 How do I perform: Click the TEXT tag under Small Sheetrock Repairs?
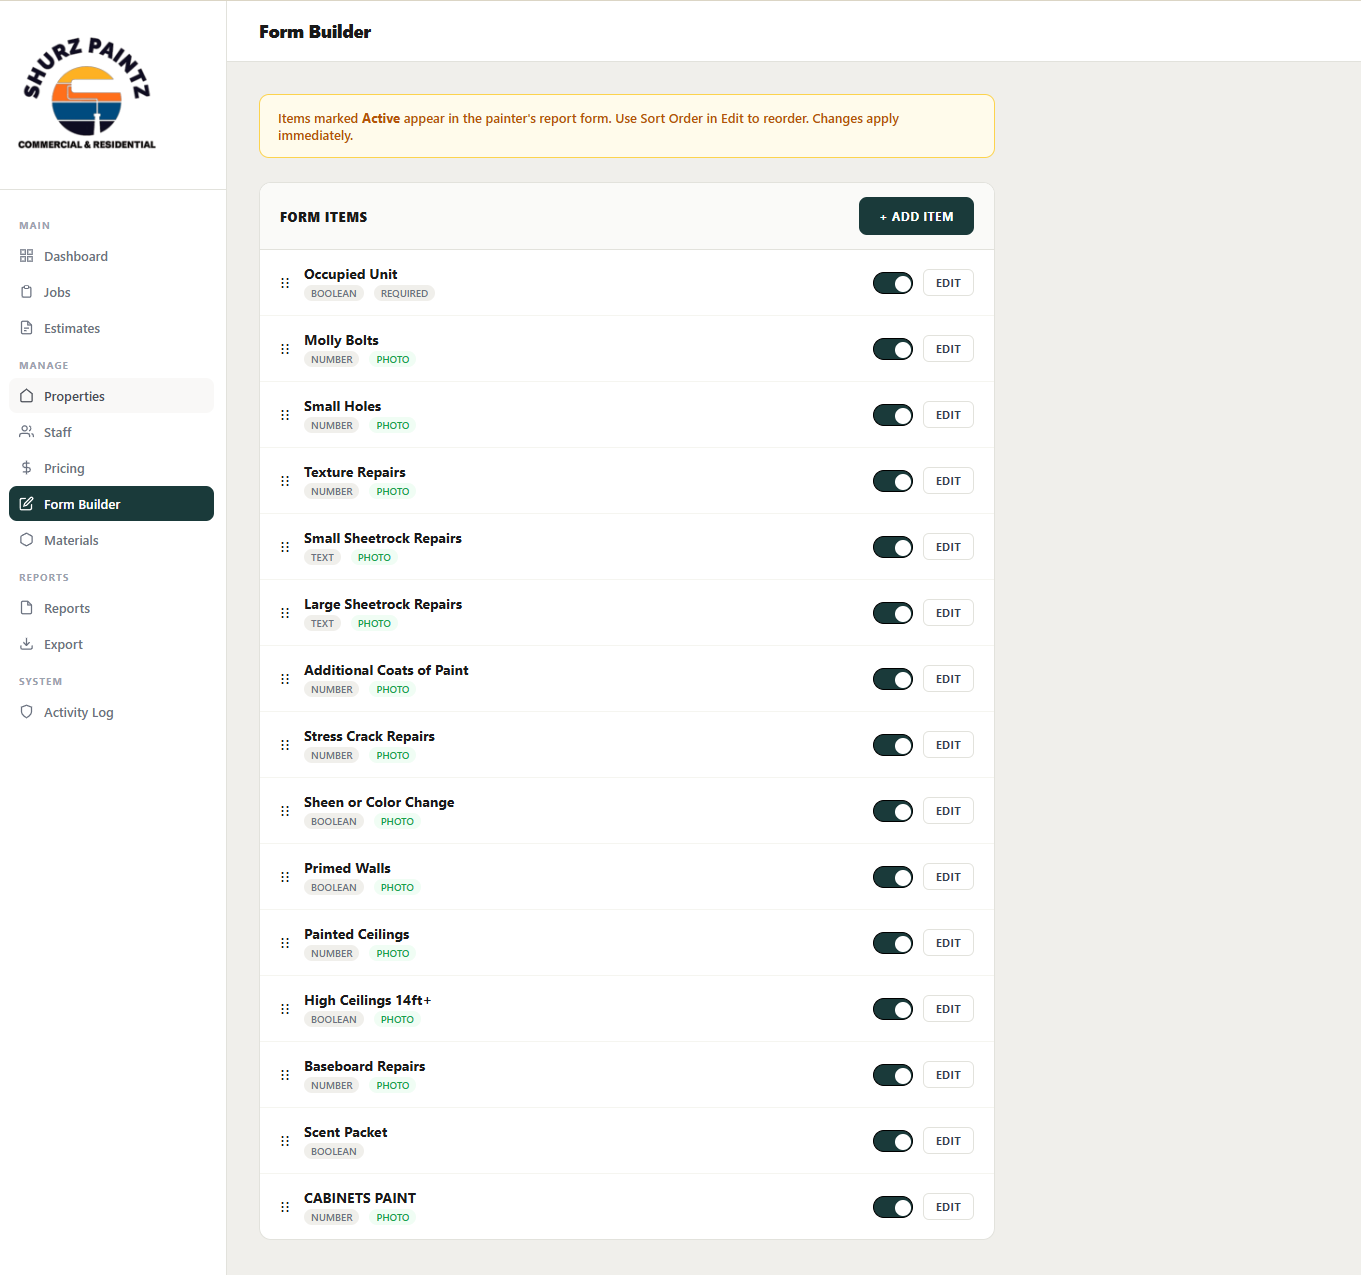(322, 558)
